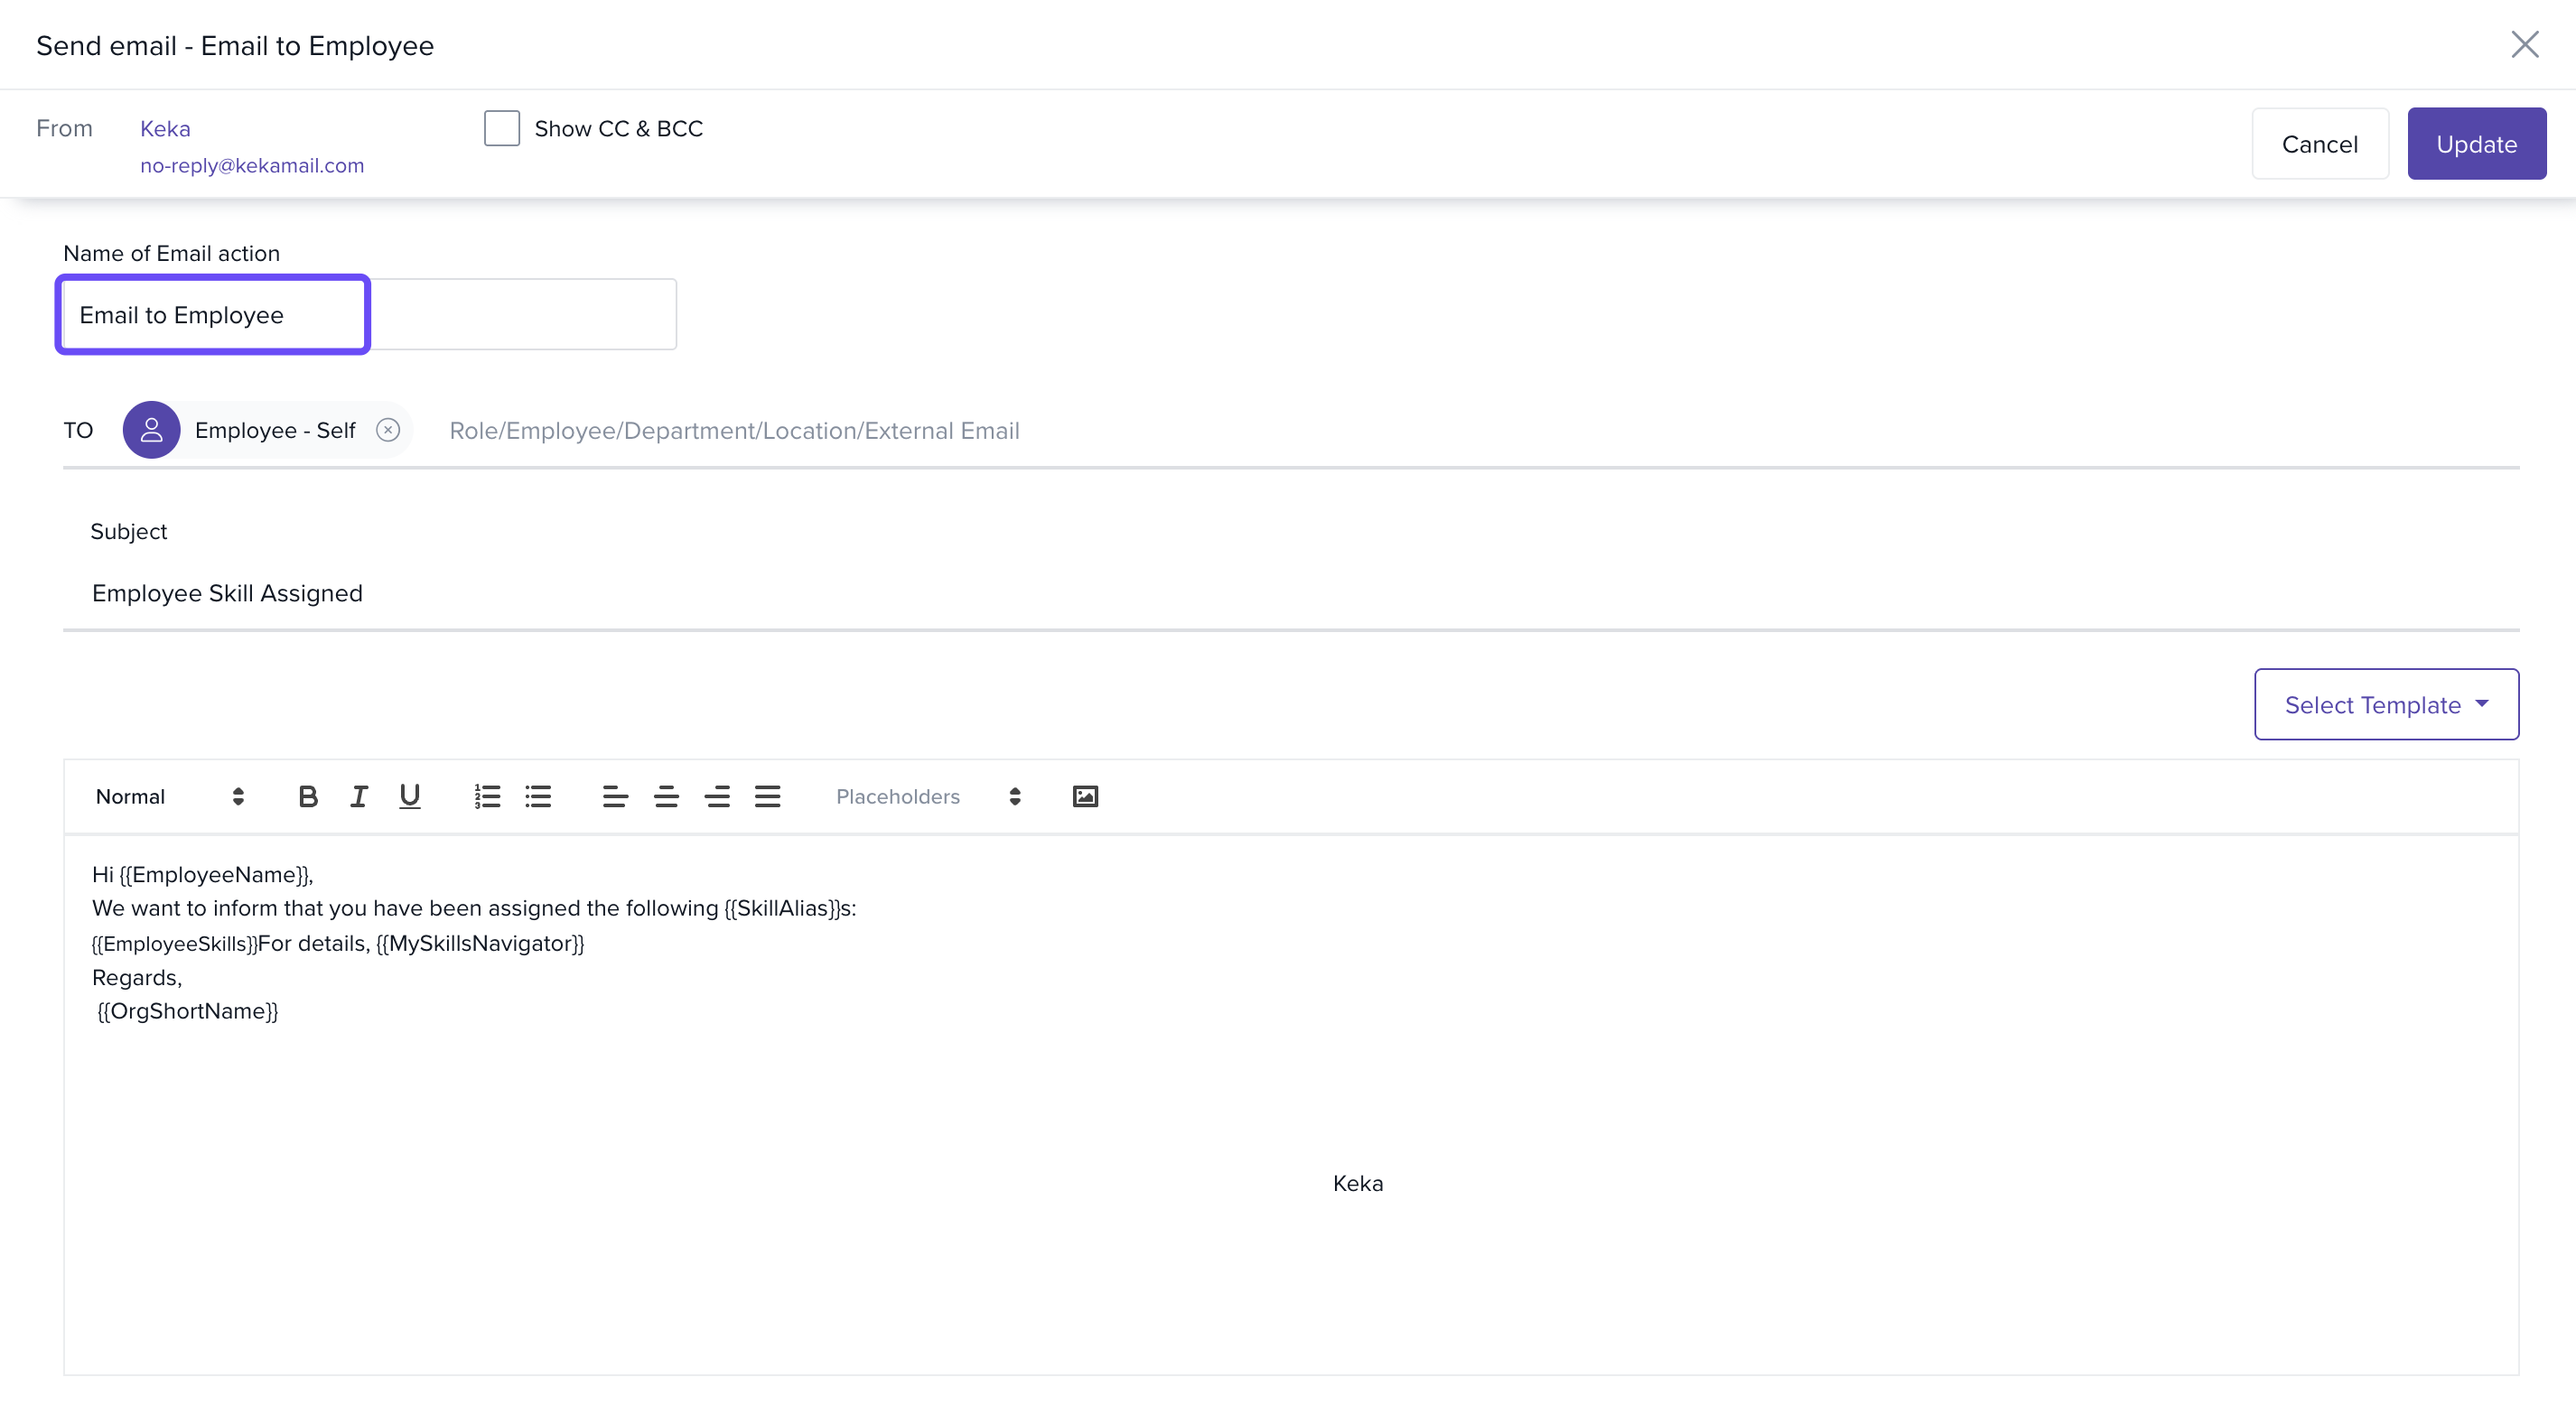The height and width of the screenshot is (1405, 2576).
Task: Insert an image into email body
Action: pyautogui.click(x=1085, y=796)
